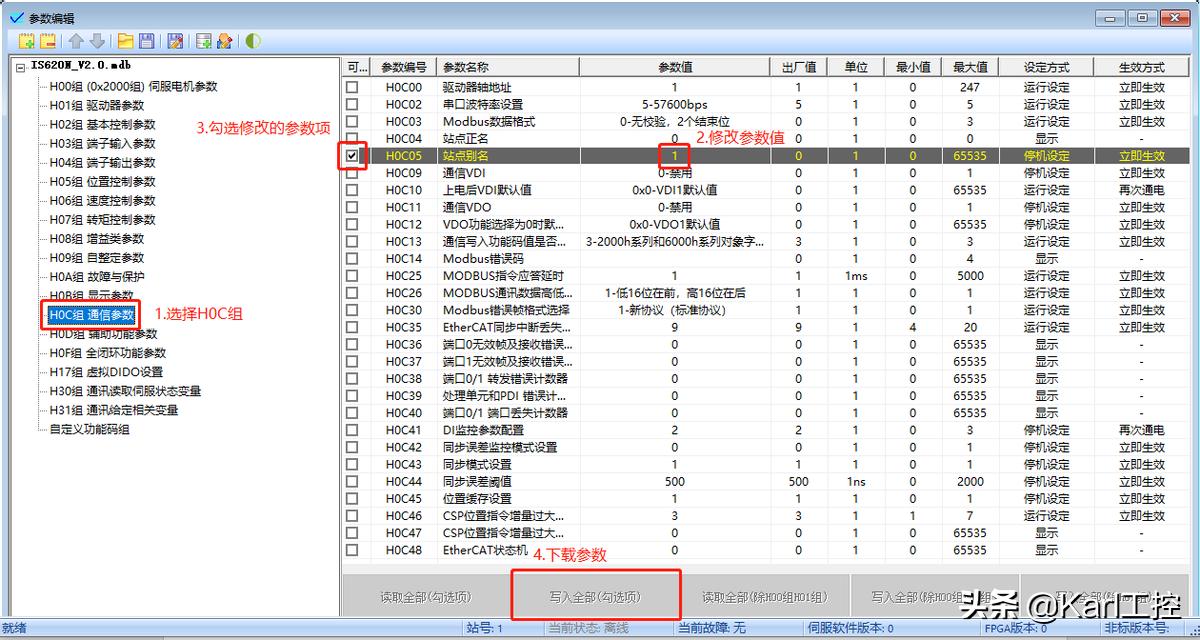The height and width of the screenshot is (640, 1200).
Task: Select H0C组 通信参数 tree node
Action: point(91,314)
